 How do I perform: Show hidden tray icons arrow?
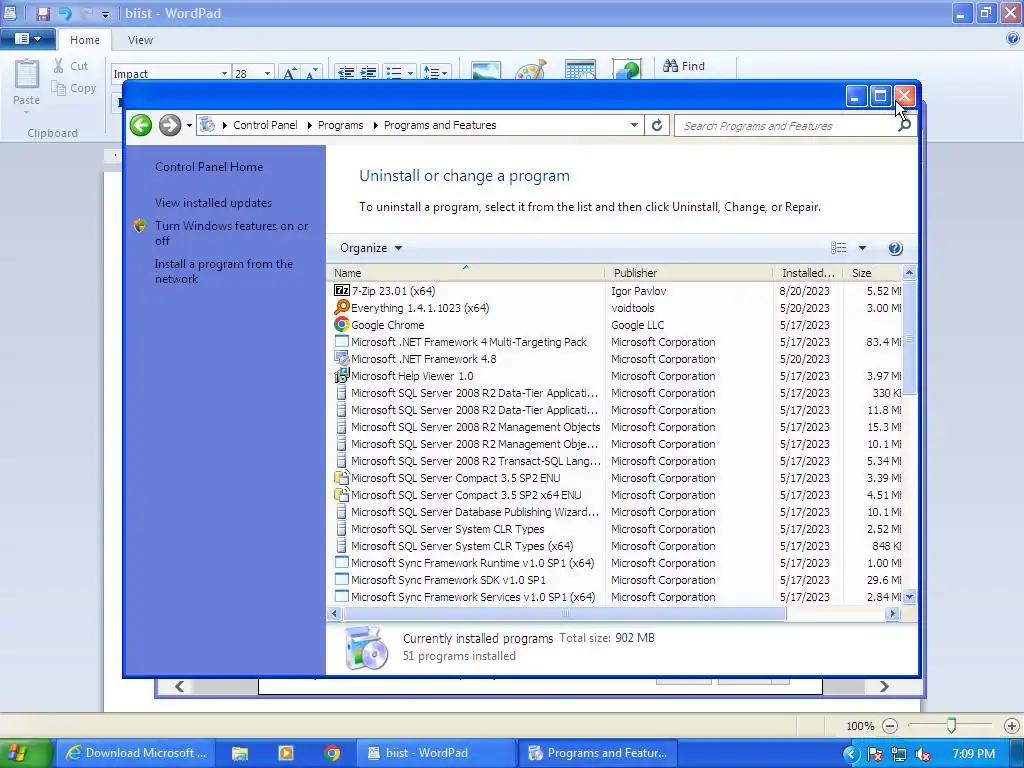[x=850, y=754]
